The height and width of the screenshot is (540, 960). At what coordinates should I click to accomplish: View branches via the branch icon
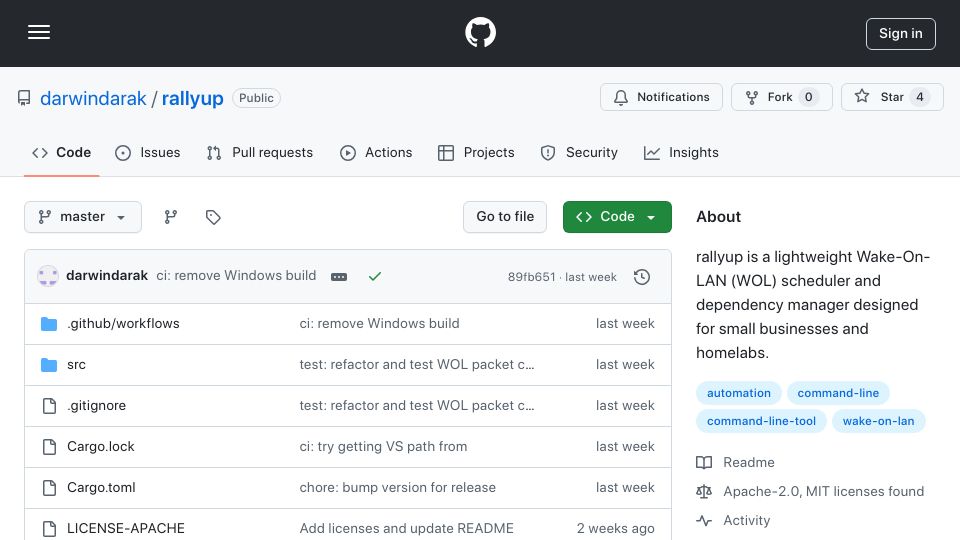point(171,217)
